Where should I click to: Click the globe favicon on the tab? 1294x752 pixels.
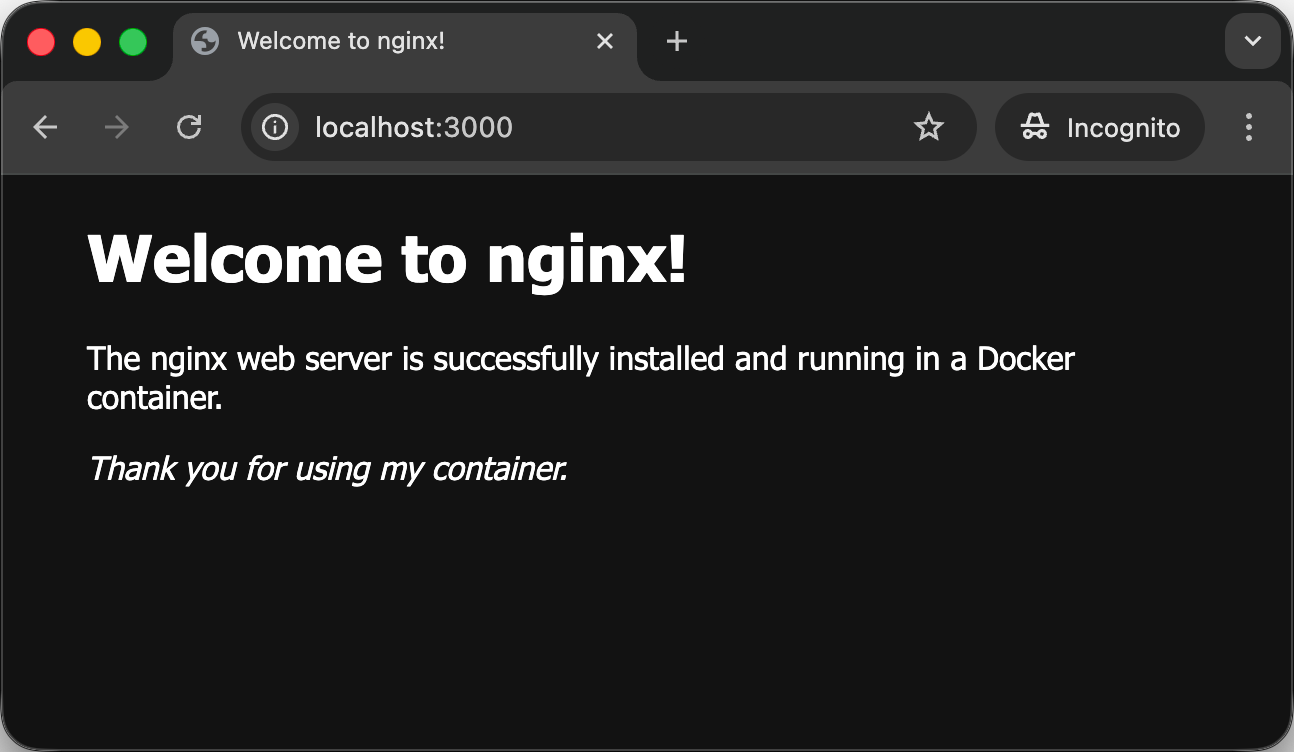pos(205,41)
